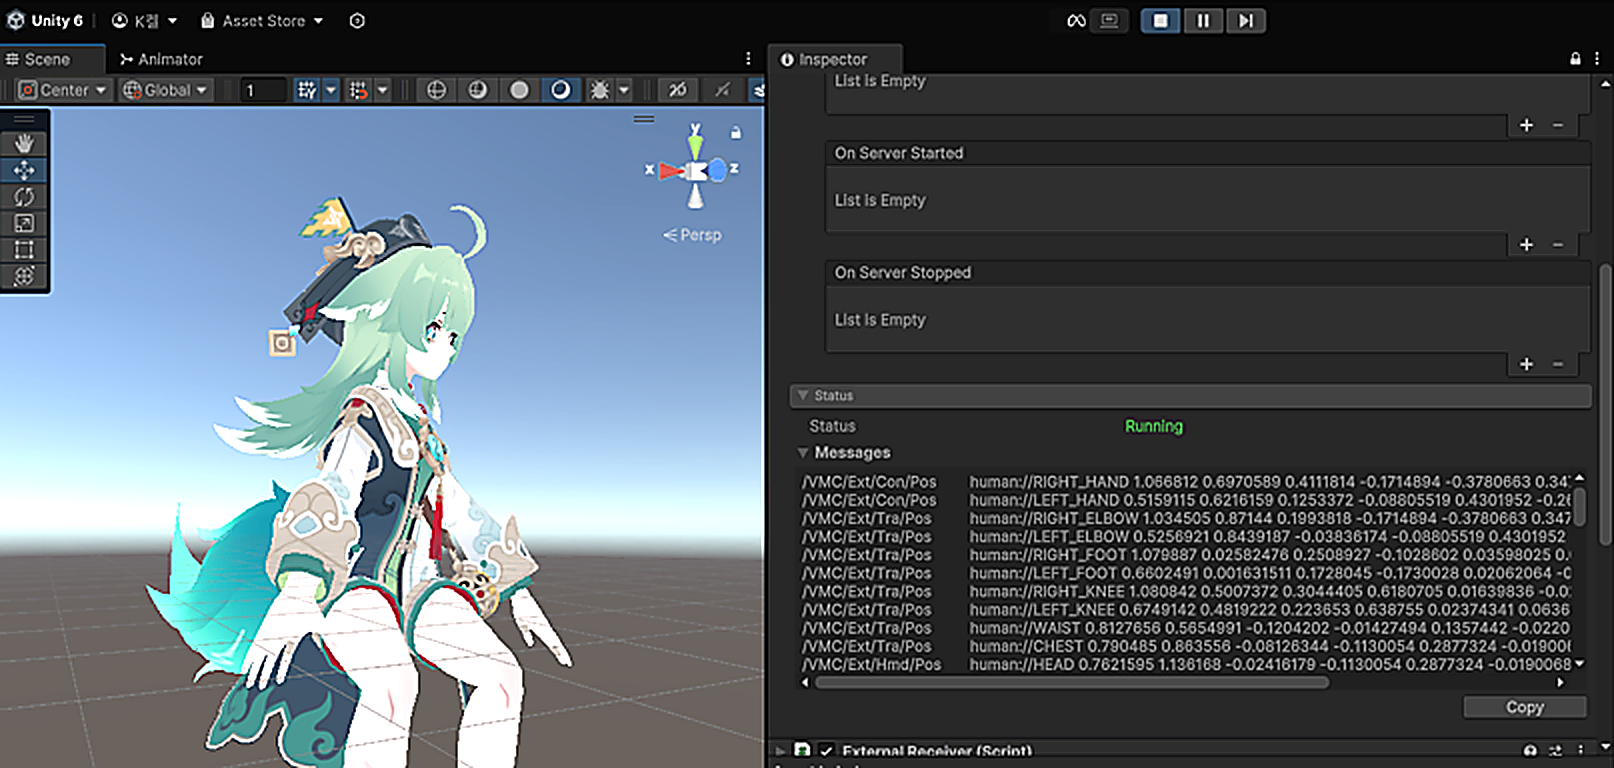
Task: Add item to On Server Stopped list
Action: pos(1526,364)
